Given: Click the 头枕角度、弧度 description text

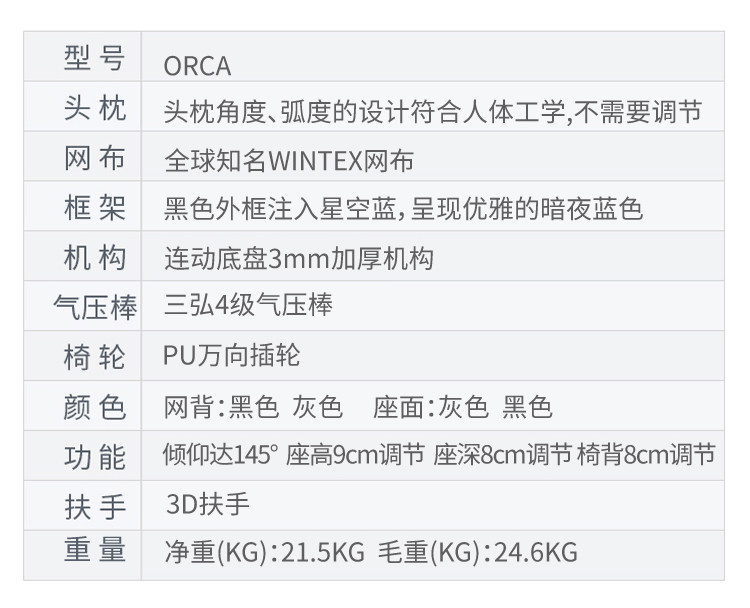Looking at the screenshot, I should coord(432,112).
